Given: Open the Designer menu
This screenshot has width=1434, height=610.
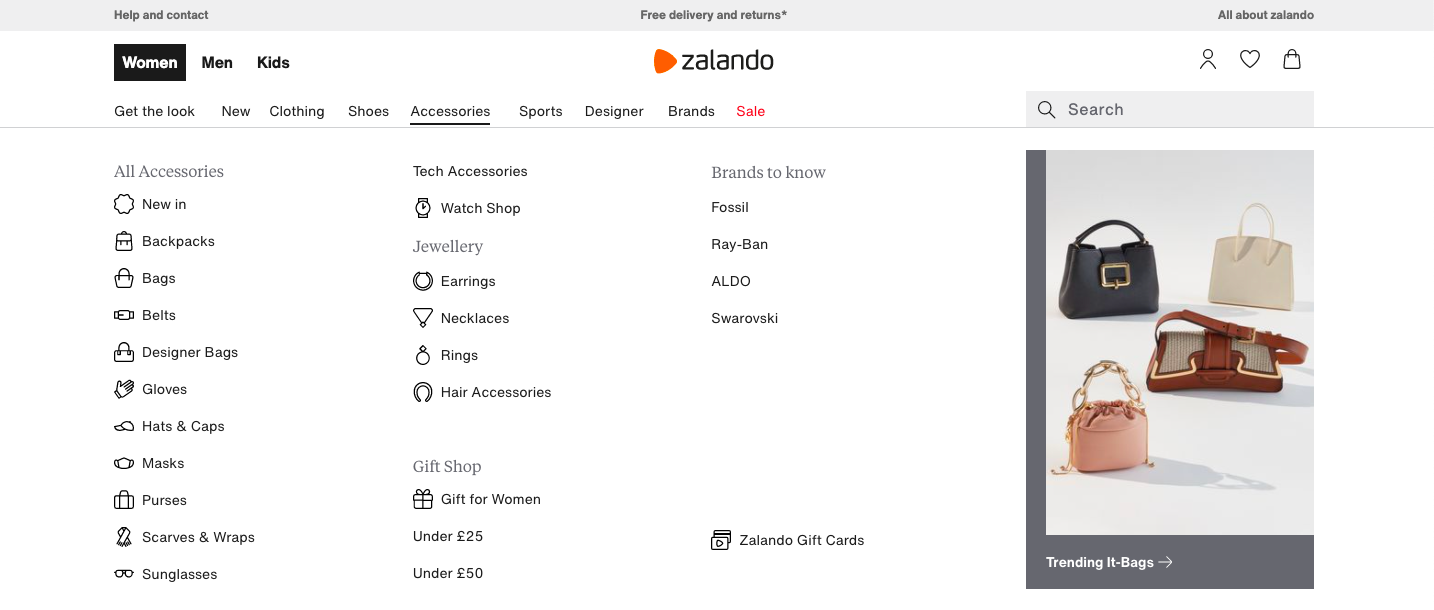Looking at the screenshot, I should tap(613, 111).
